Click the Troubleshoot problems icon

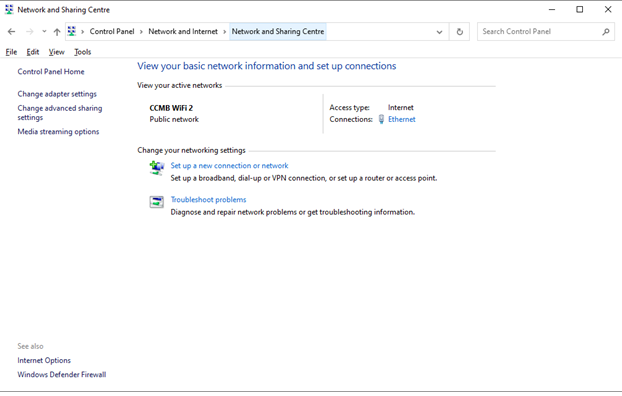tap(157, 202)
